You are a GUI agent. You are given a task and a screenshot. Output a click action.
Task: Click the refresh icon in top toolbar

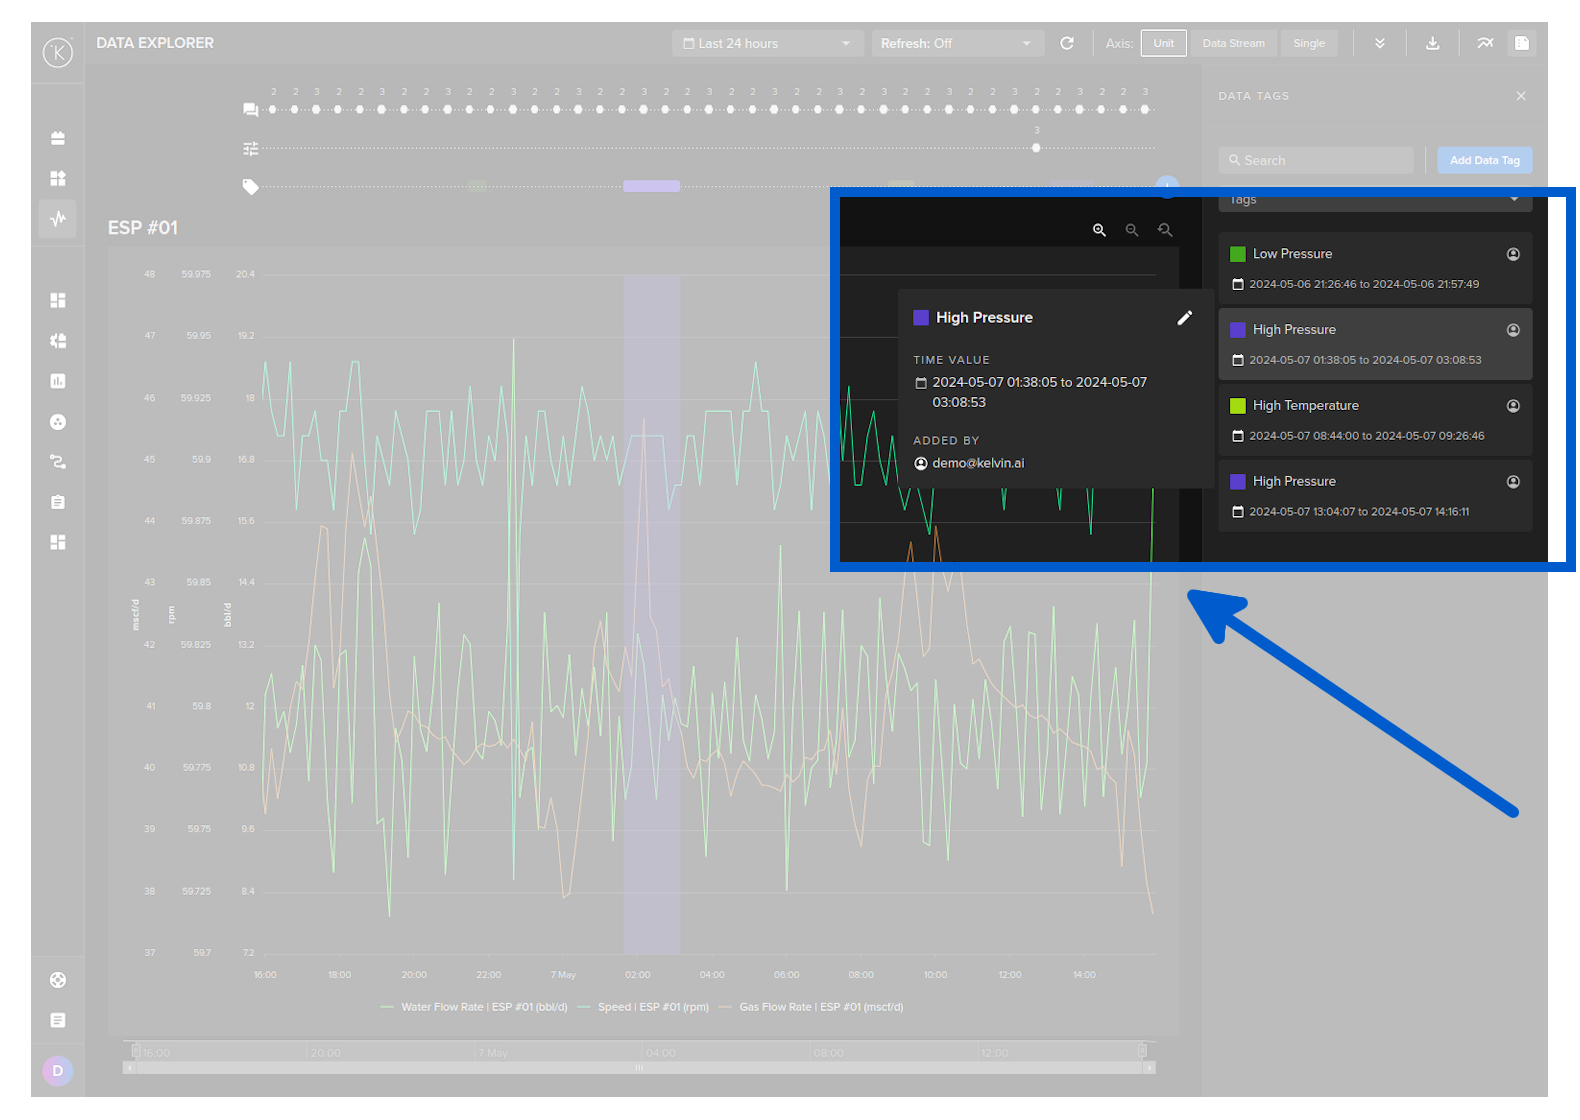[x=1067, y=43]
